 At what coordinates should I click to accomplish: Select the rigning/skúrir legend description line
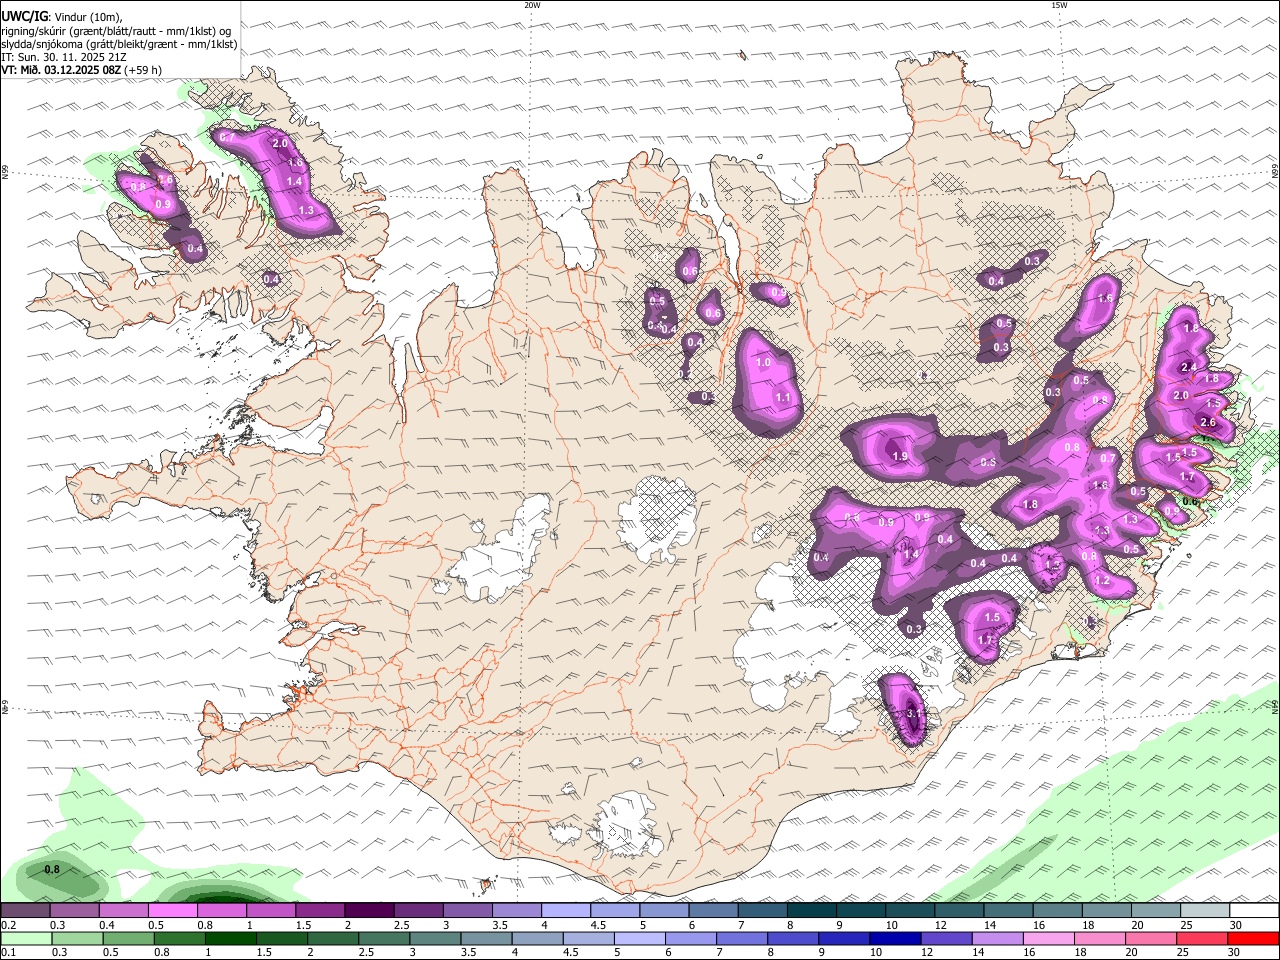tap(116, 30)
